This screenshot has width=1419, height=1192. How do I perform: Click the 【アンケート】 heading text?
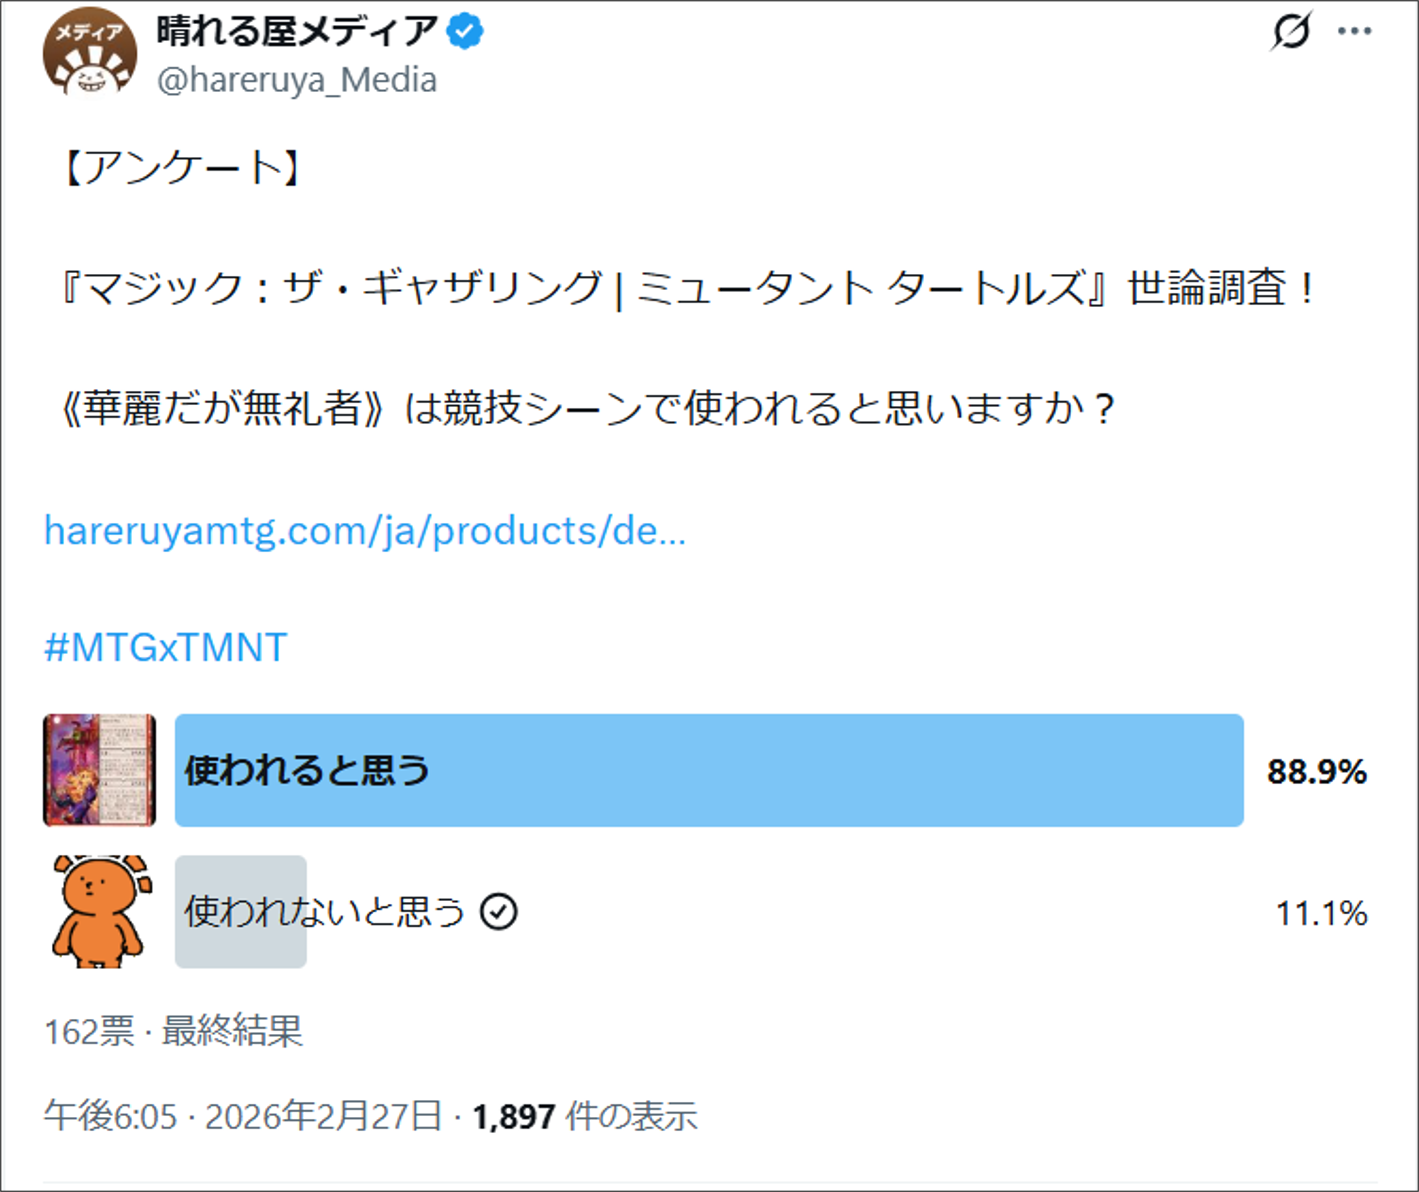pos(180,167)
